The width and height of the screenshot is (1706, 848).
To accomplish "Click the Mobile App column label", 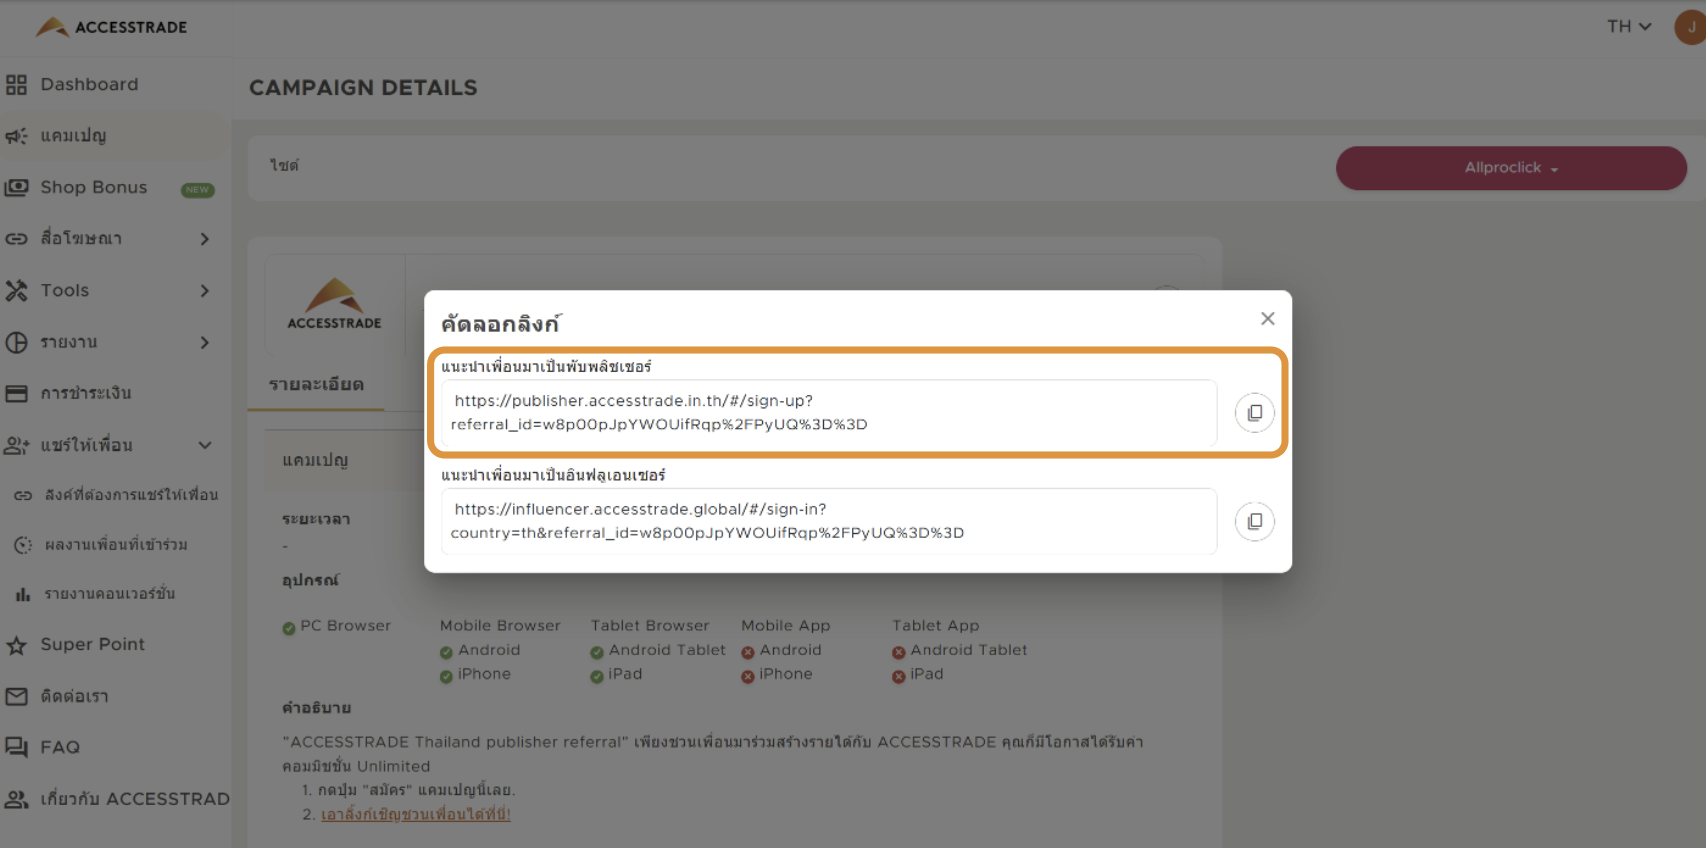I will [785, 625].
